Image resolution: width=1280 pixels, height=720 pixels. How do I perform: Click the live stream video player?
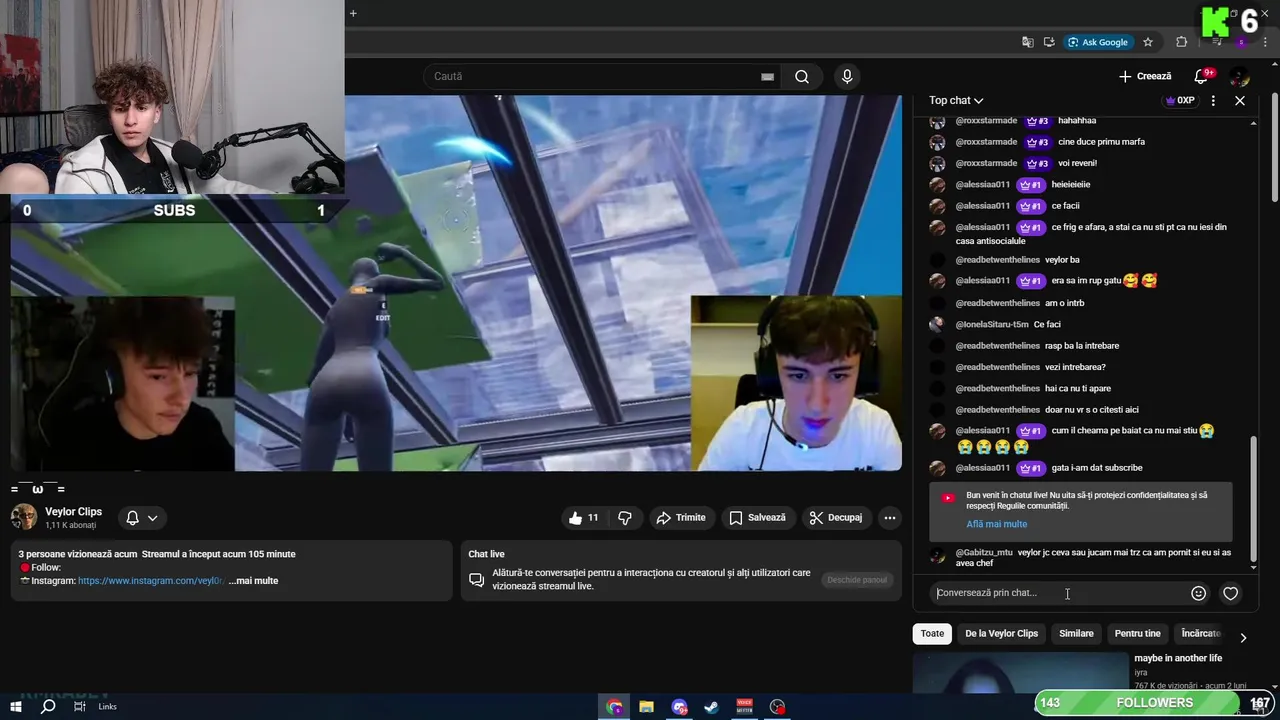[x=456, y=283]
